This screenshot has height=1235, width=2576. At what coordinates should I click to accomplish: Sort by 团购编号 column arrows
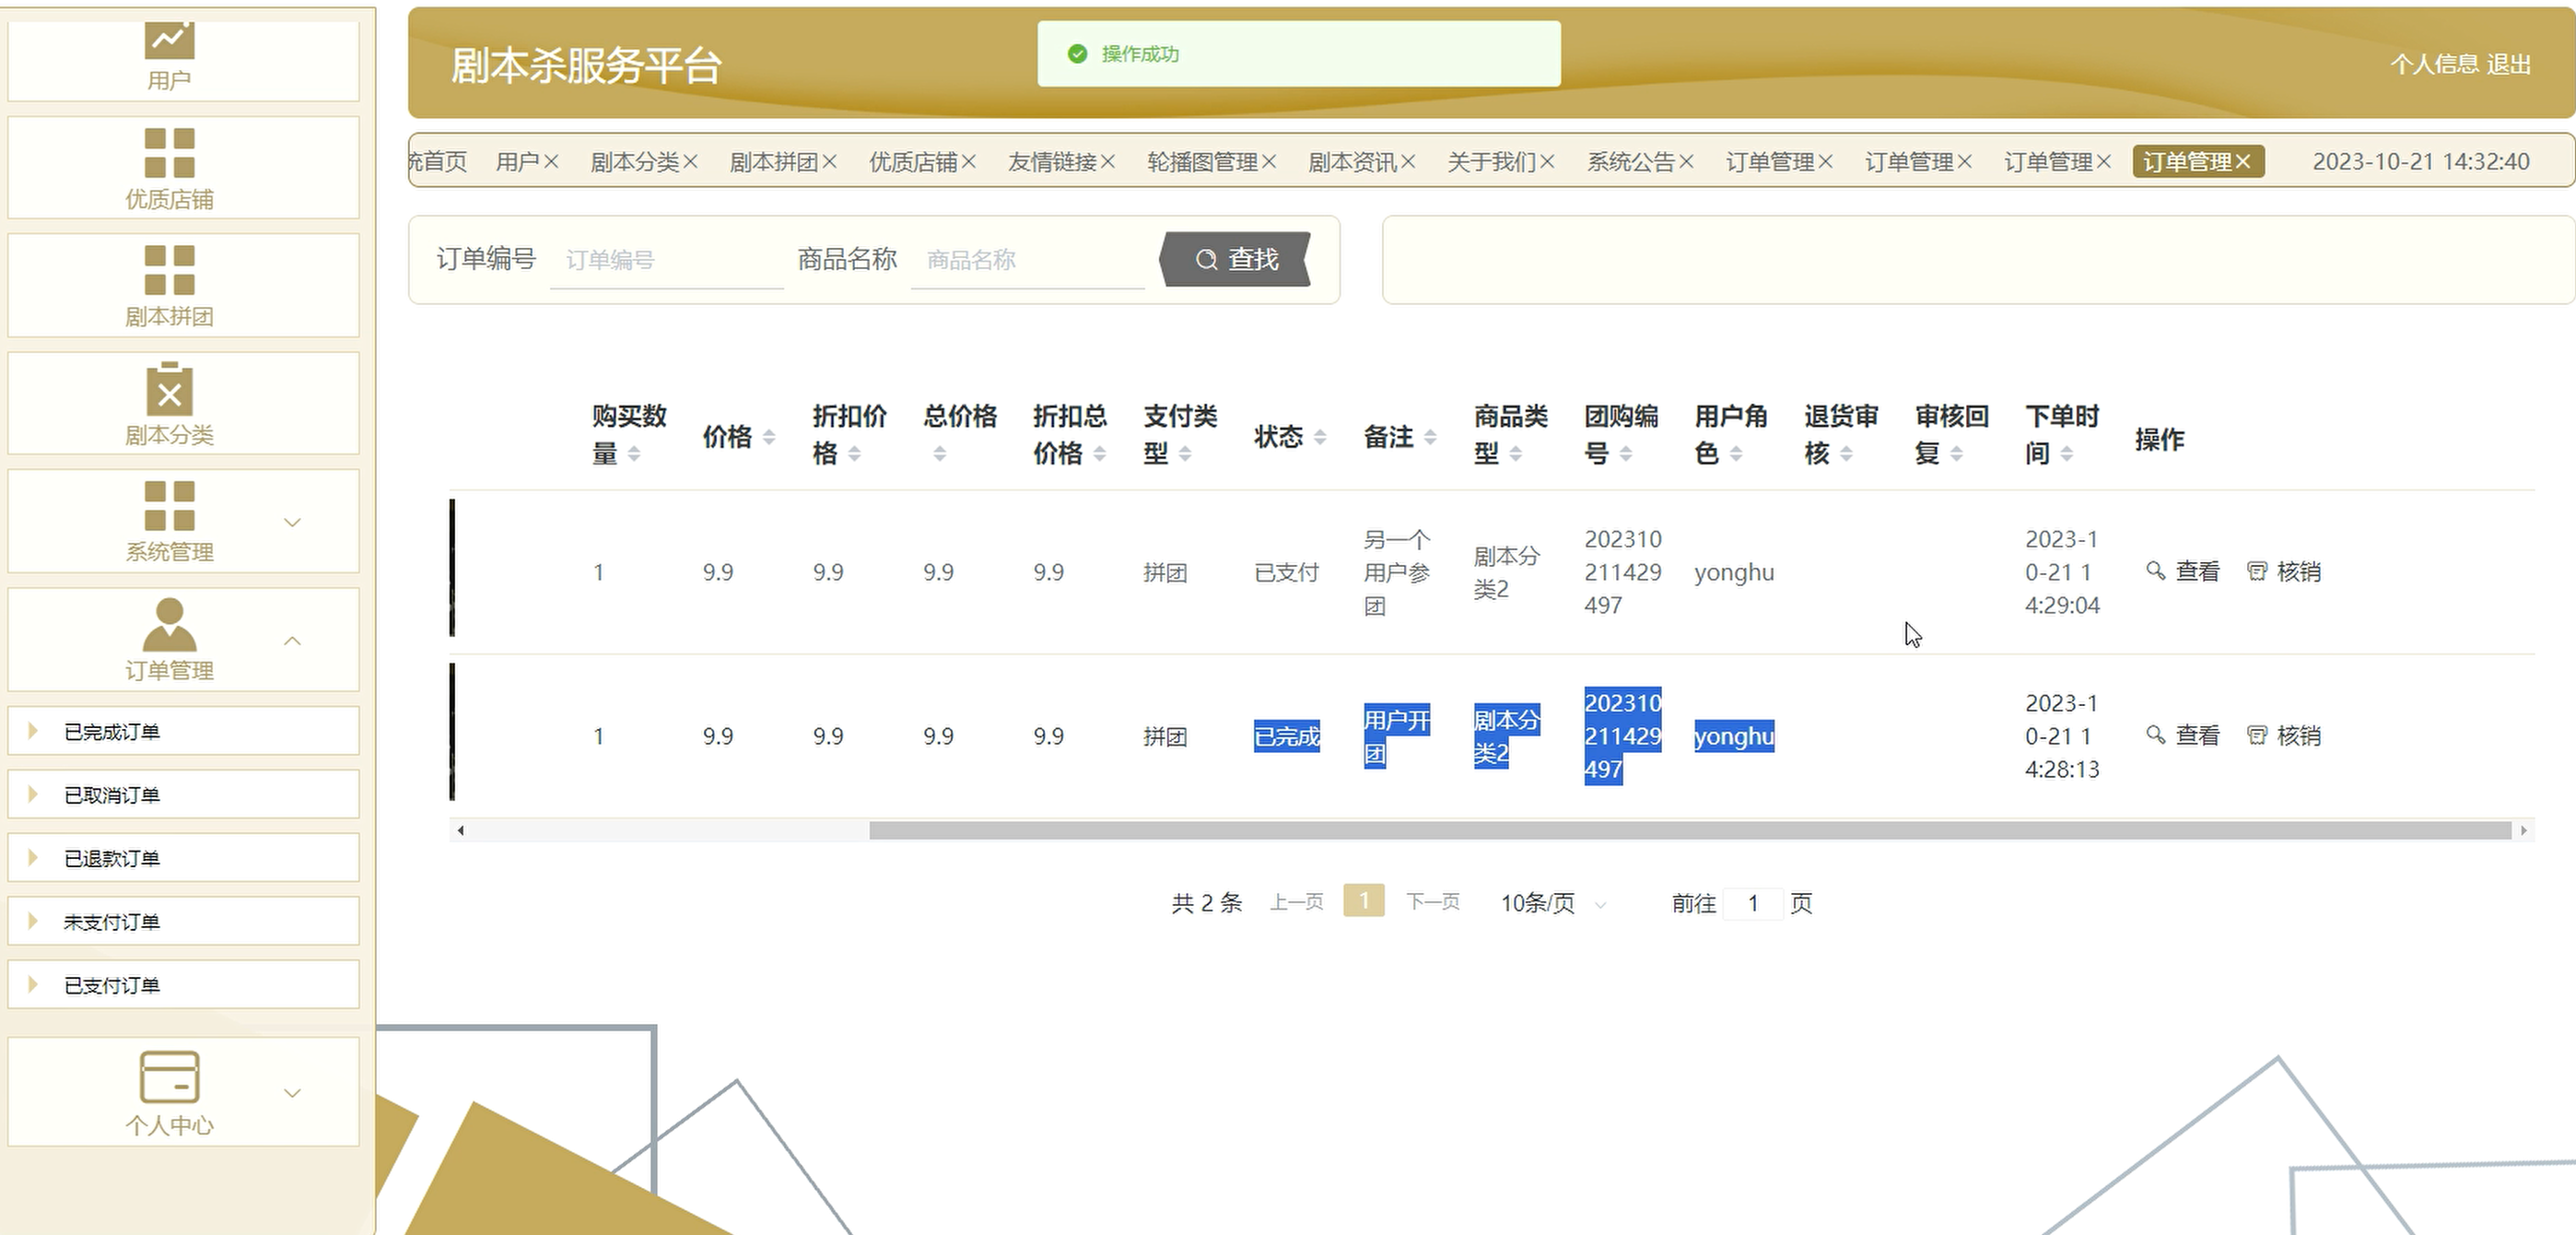[x=1625, y=454]
